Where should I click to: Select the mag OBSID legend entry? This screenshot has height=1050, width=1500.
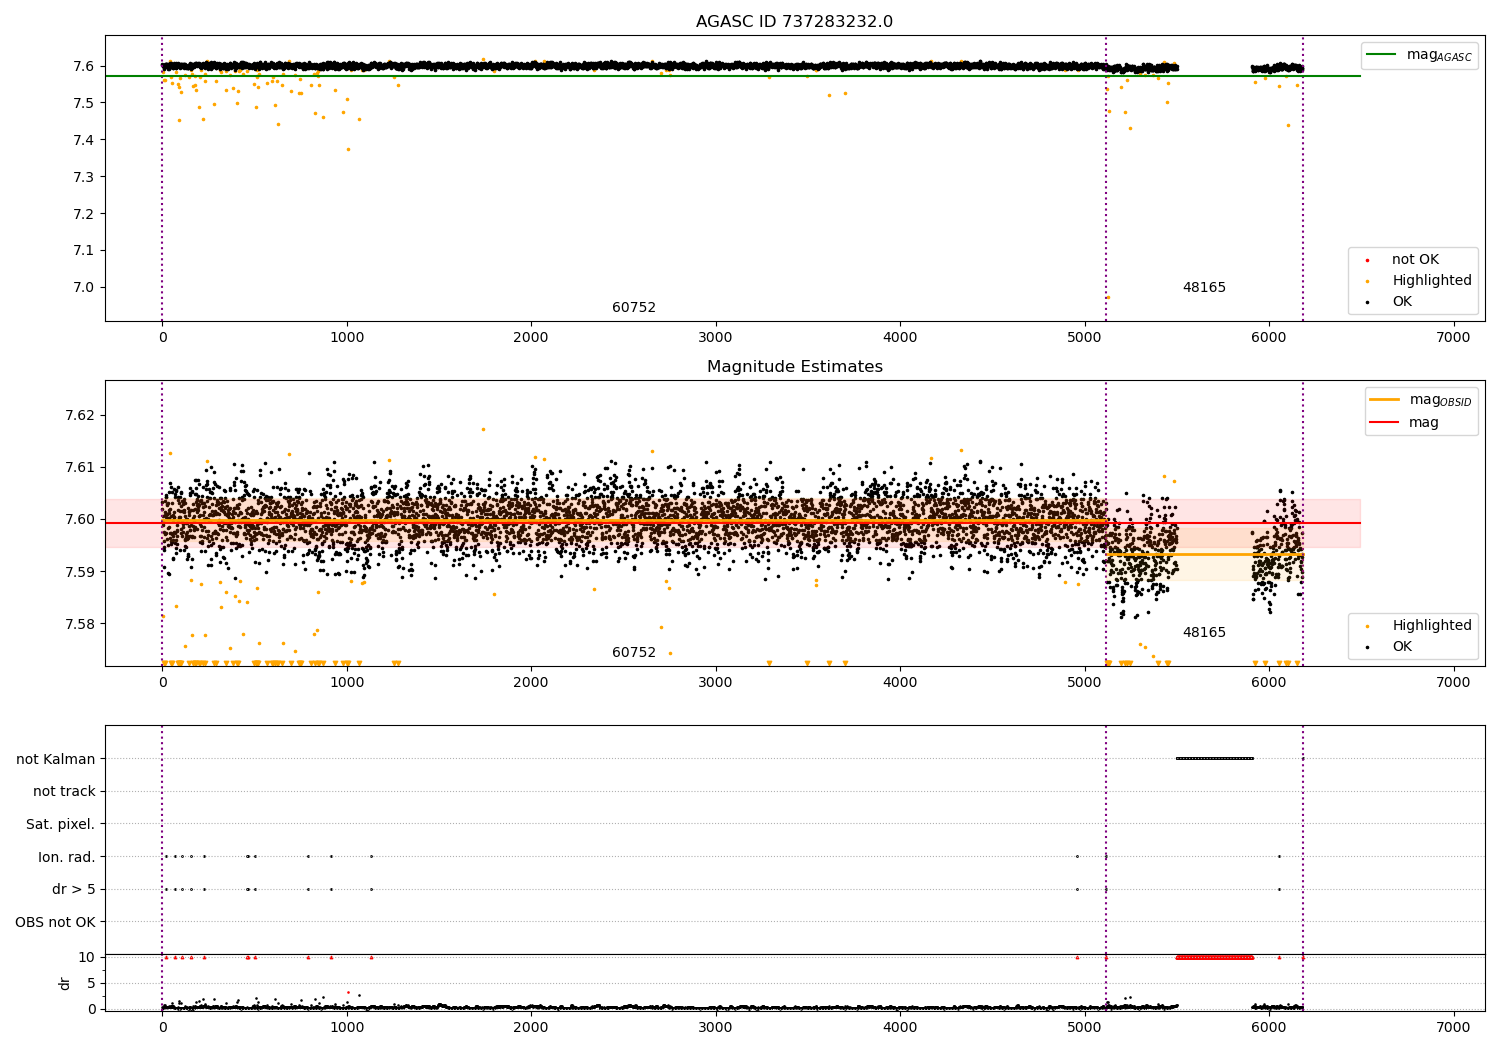pyautogui.click(x=1421, y=400)
